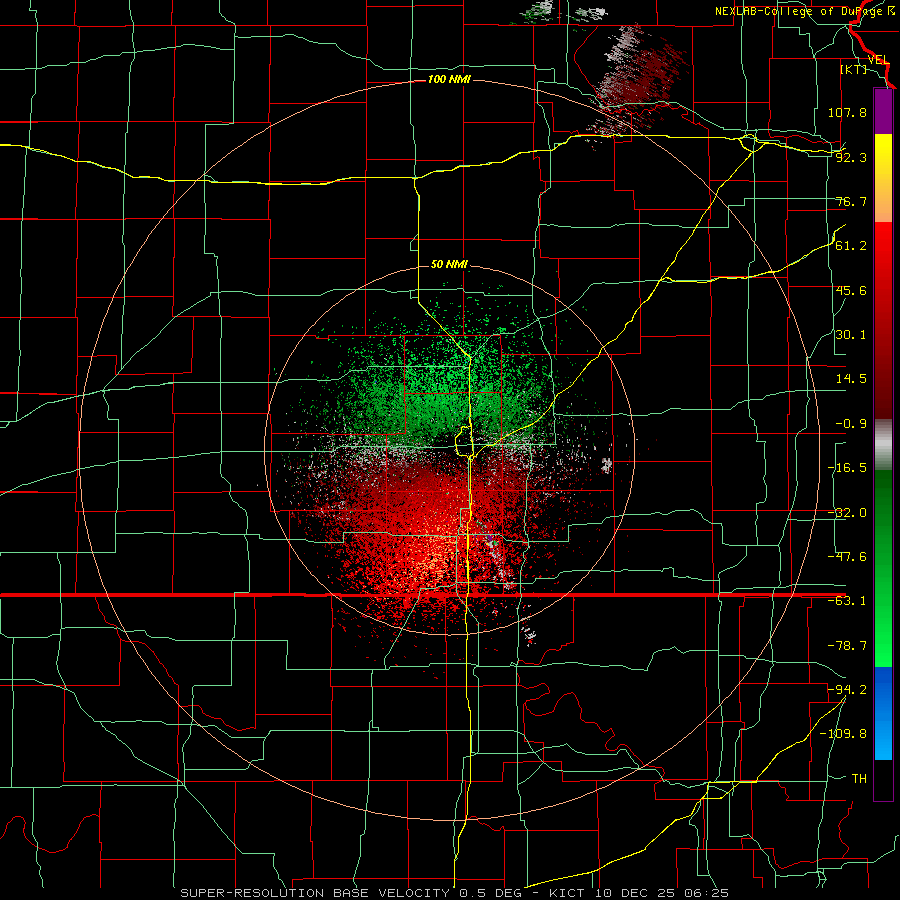Click the -32.0 velocity scale value

coord(847,513)
